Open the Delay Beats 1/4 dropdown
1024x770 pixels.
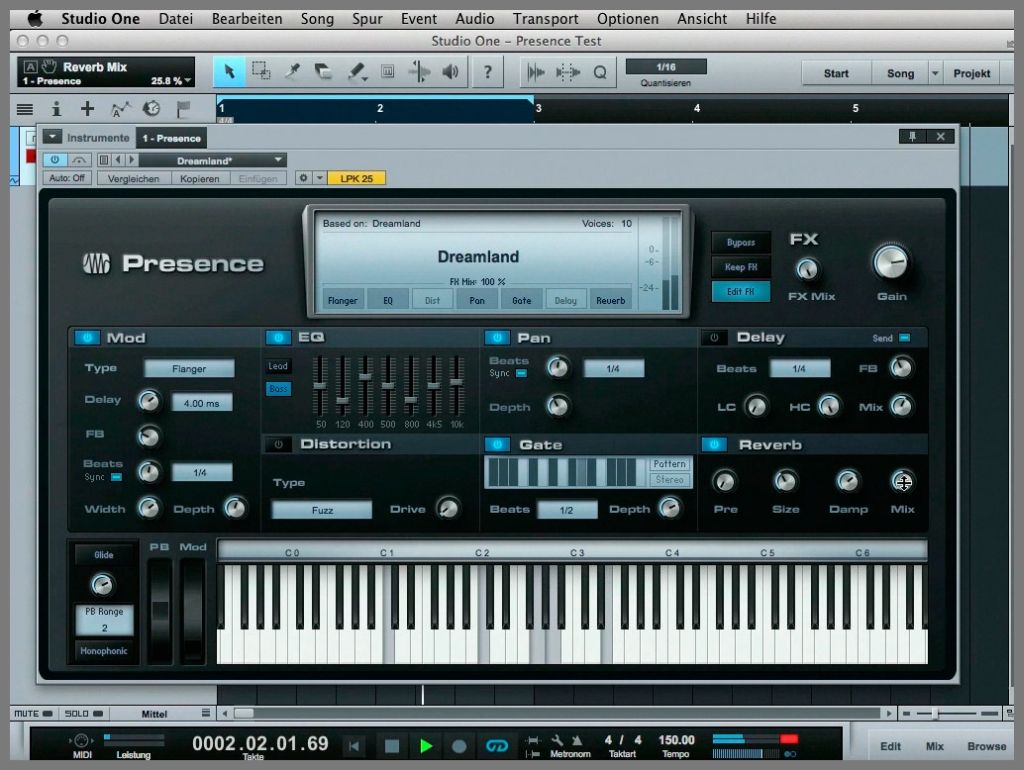pyautogui.click(x=799, y=368)
